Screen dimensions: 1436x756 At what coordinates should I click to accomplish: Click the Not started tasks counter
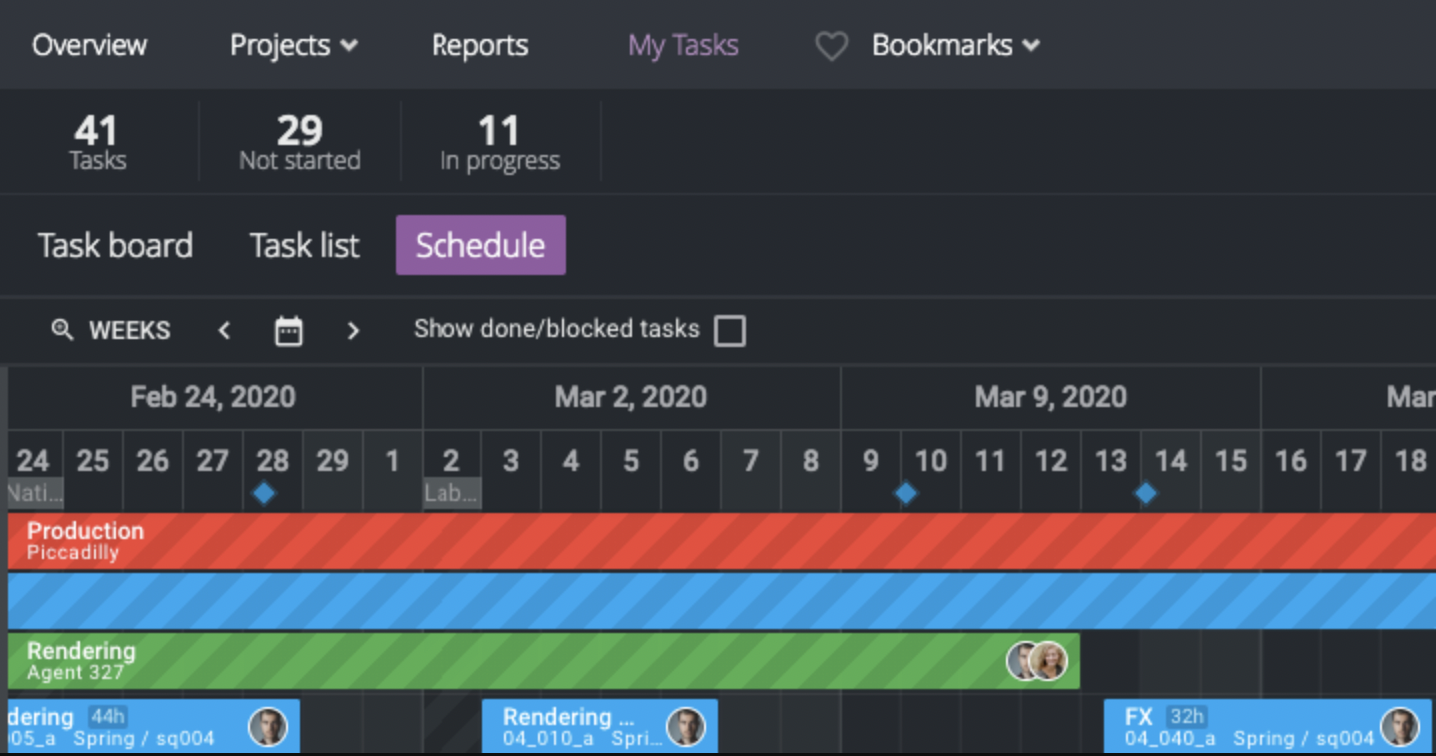(x=299, y=143)
